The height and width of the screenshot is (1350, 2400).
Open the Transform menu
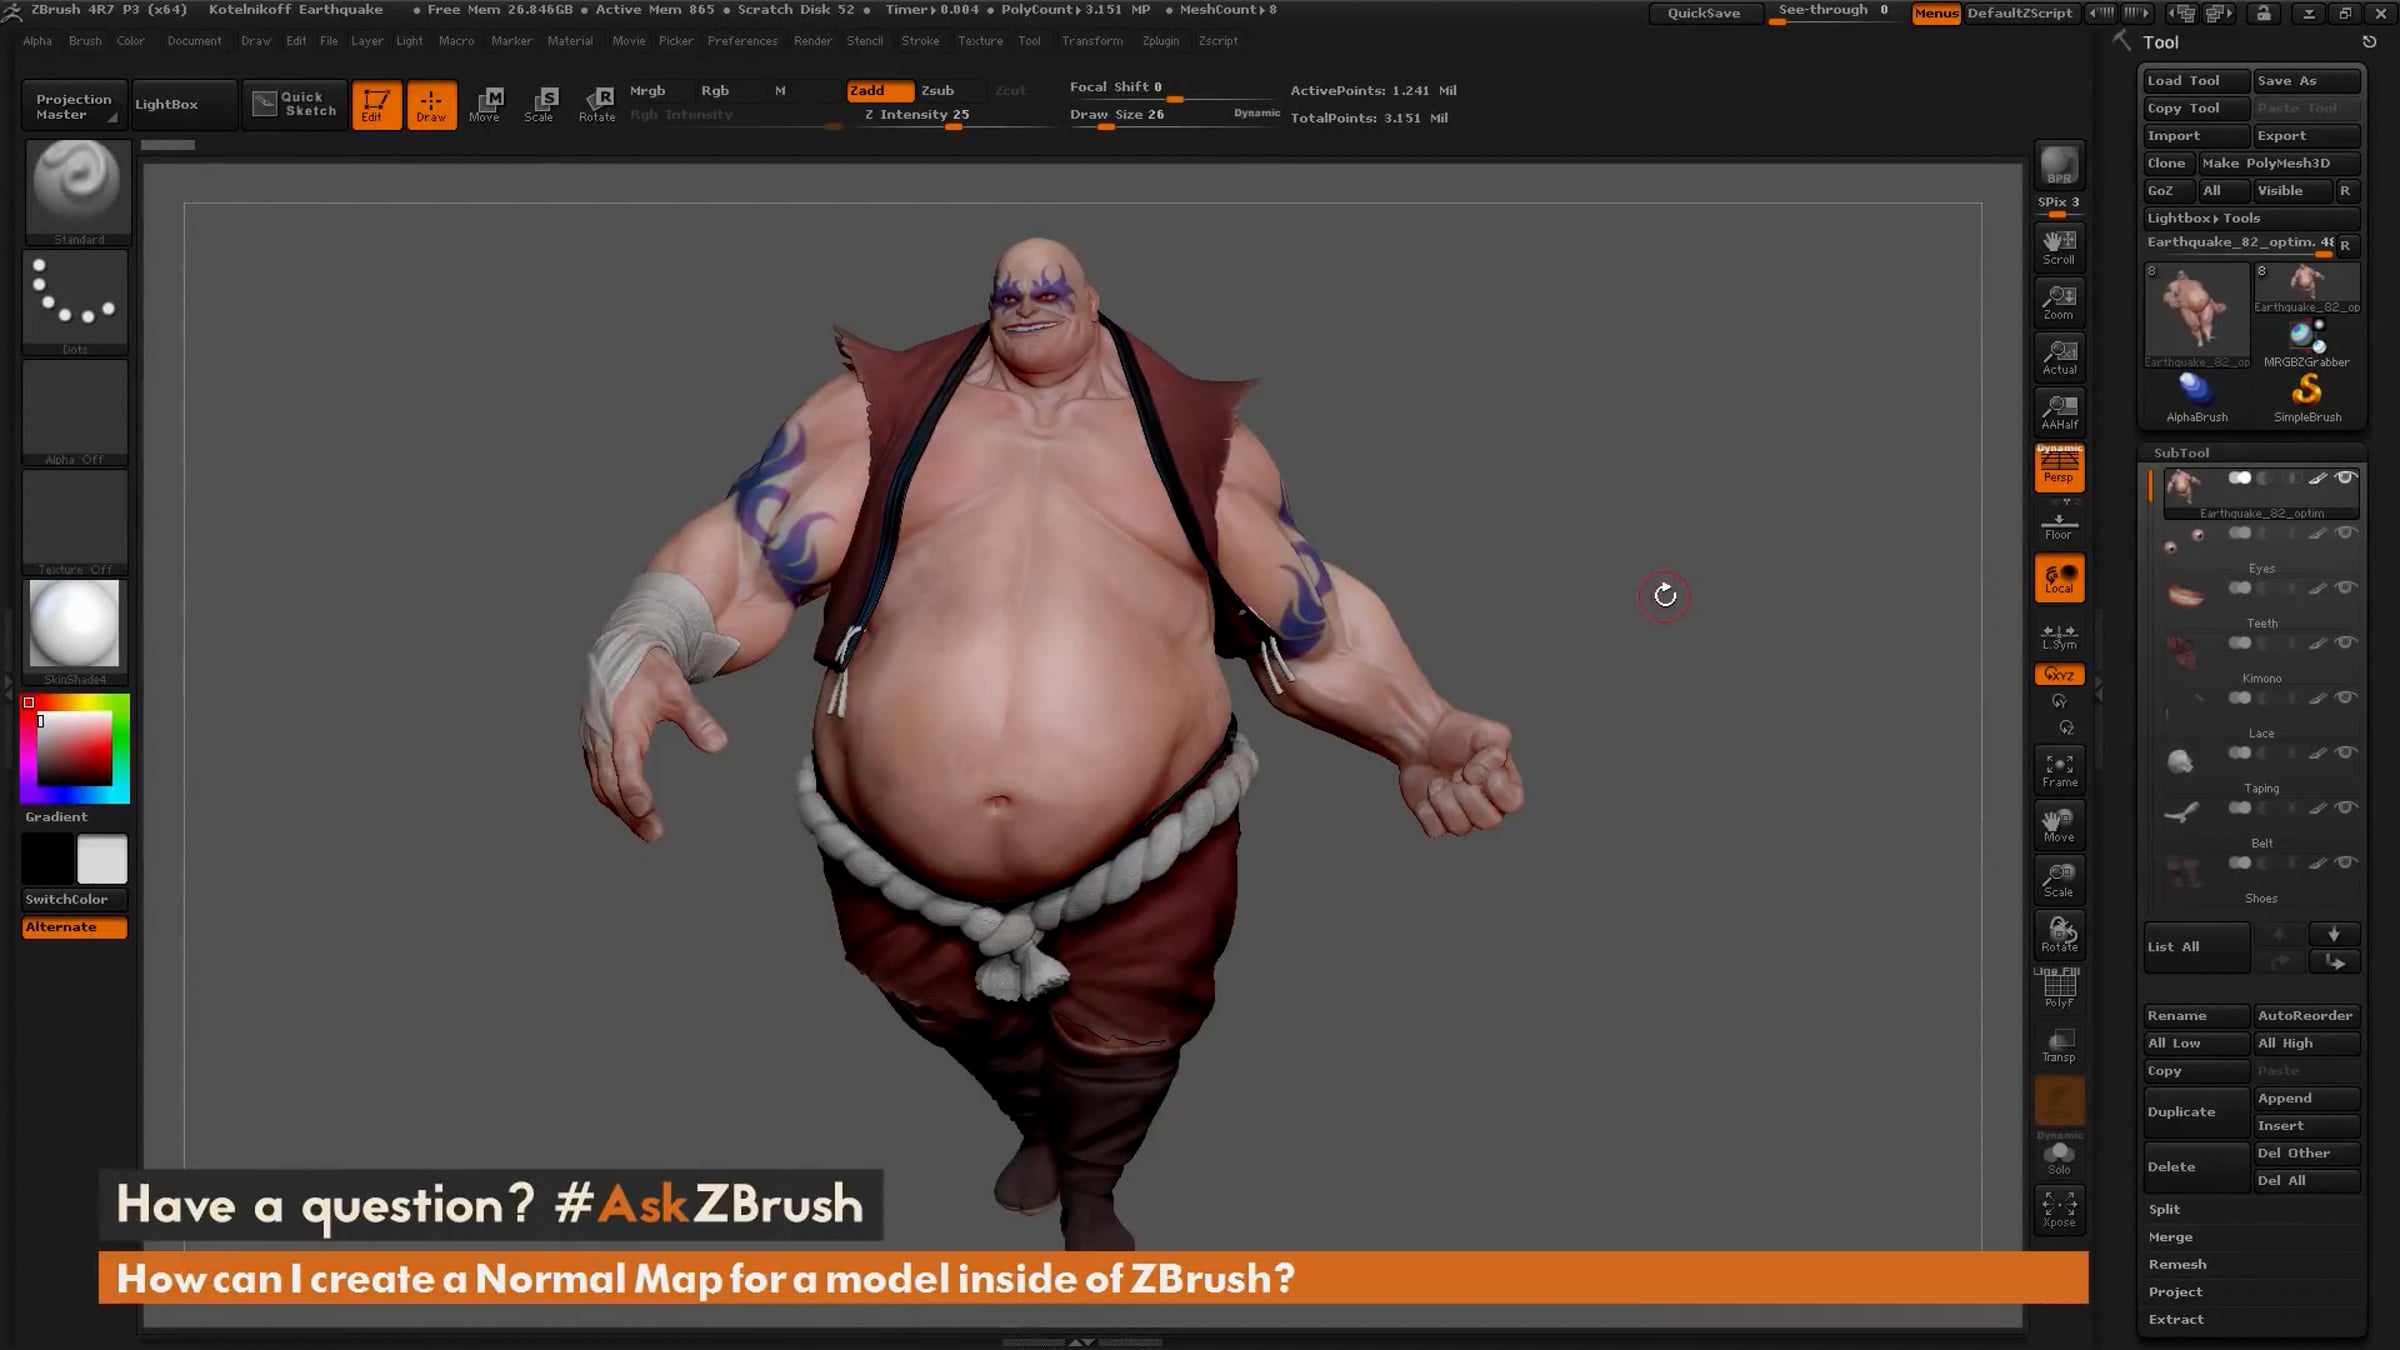(x=1091, y=41)
